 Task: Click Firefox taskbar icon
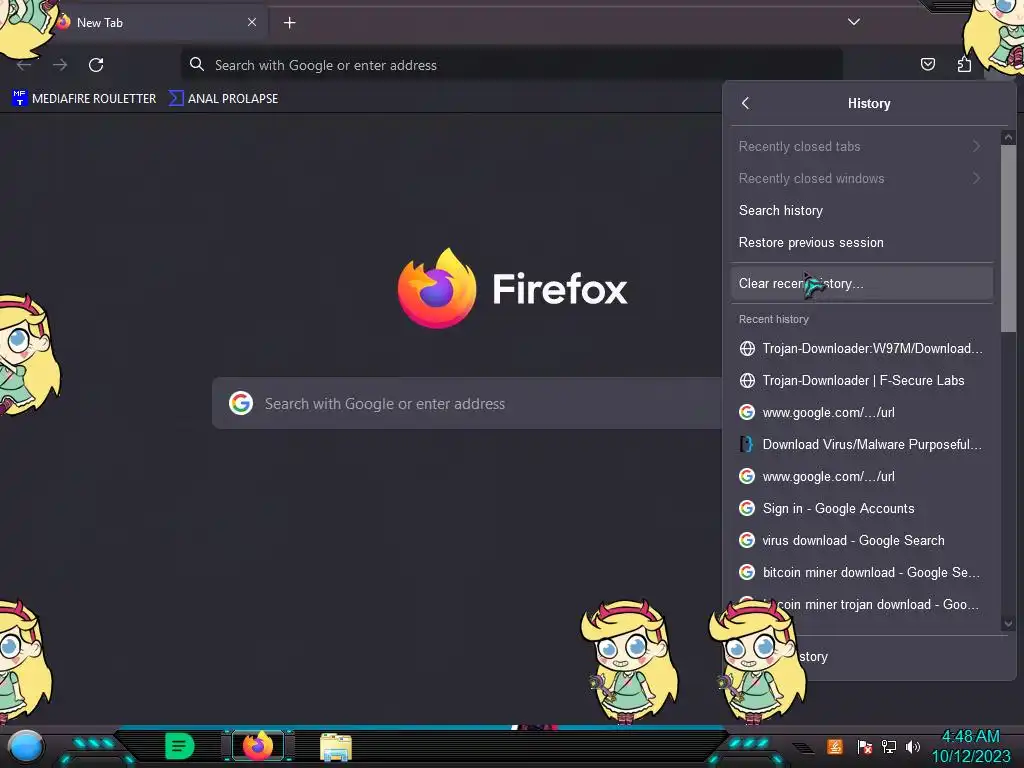[257, 746]
